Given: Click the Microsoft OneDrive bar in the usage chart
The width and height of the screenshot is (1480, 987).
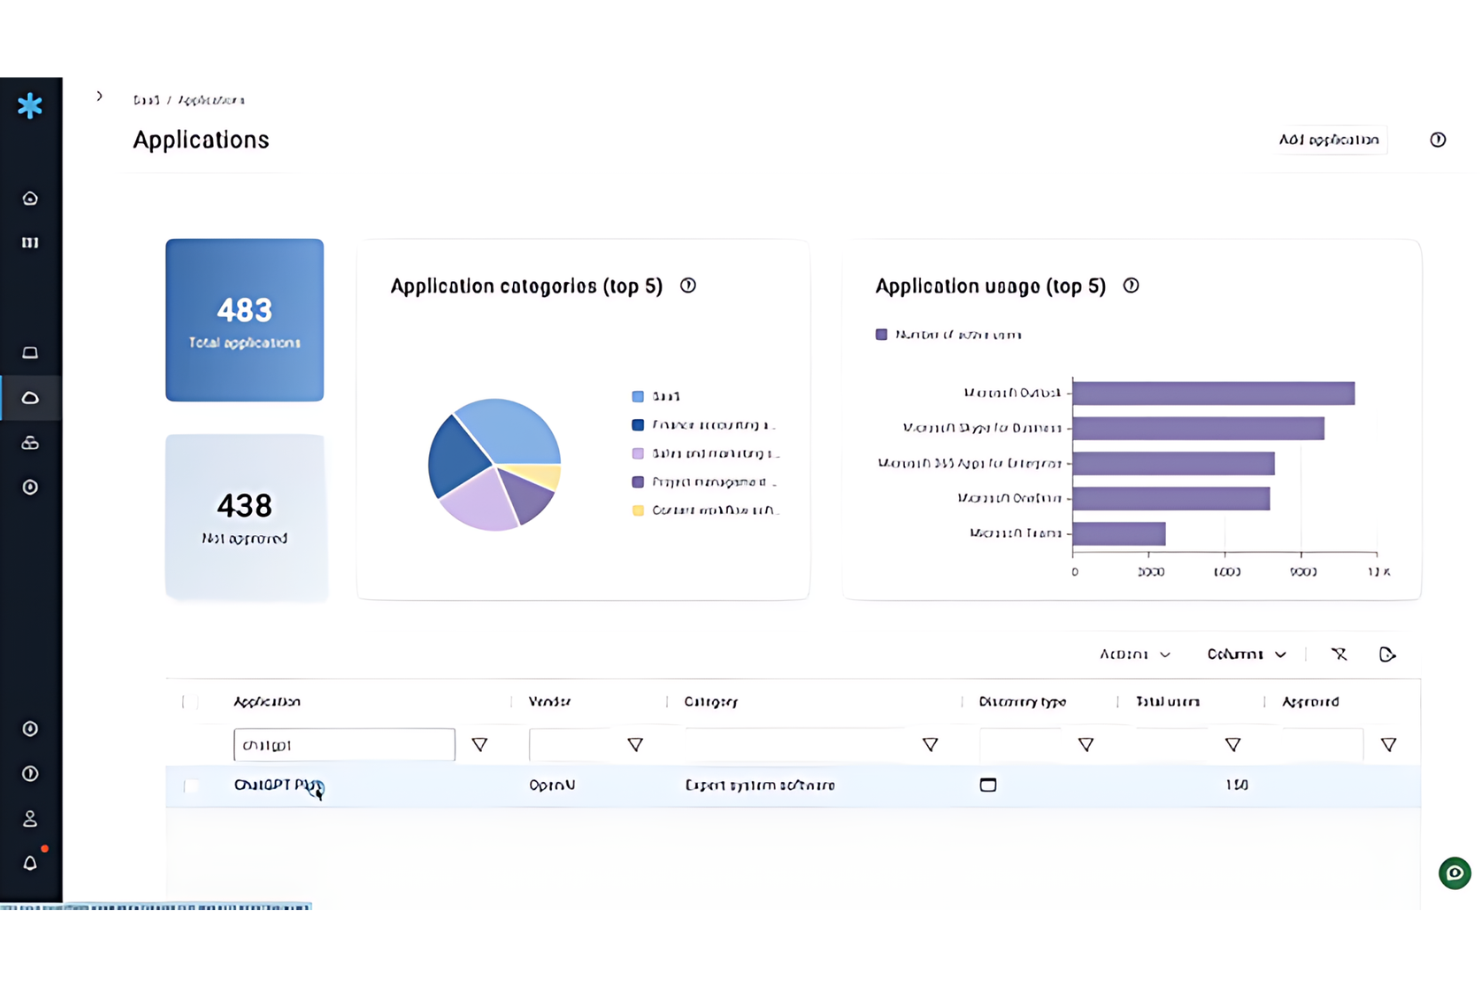Looking at the screenshot, I should click(1171, 498).
